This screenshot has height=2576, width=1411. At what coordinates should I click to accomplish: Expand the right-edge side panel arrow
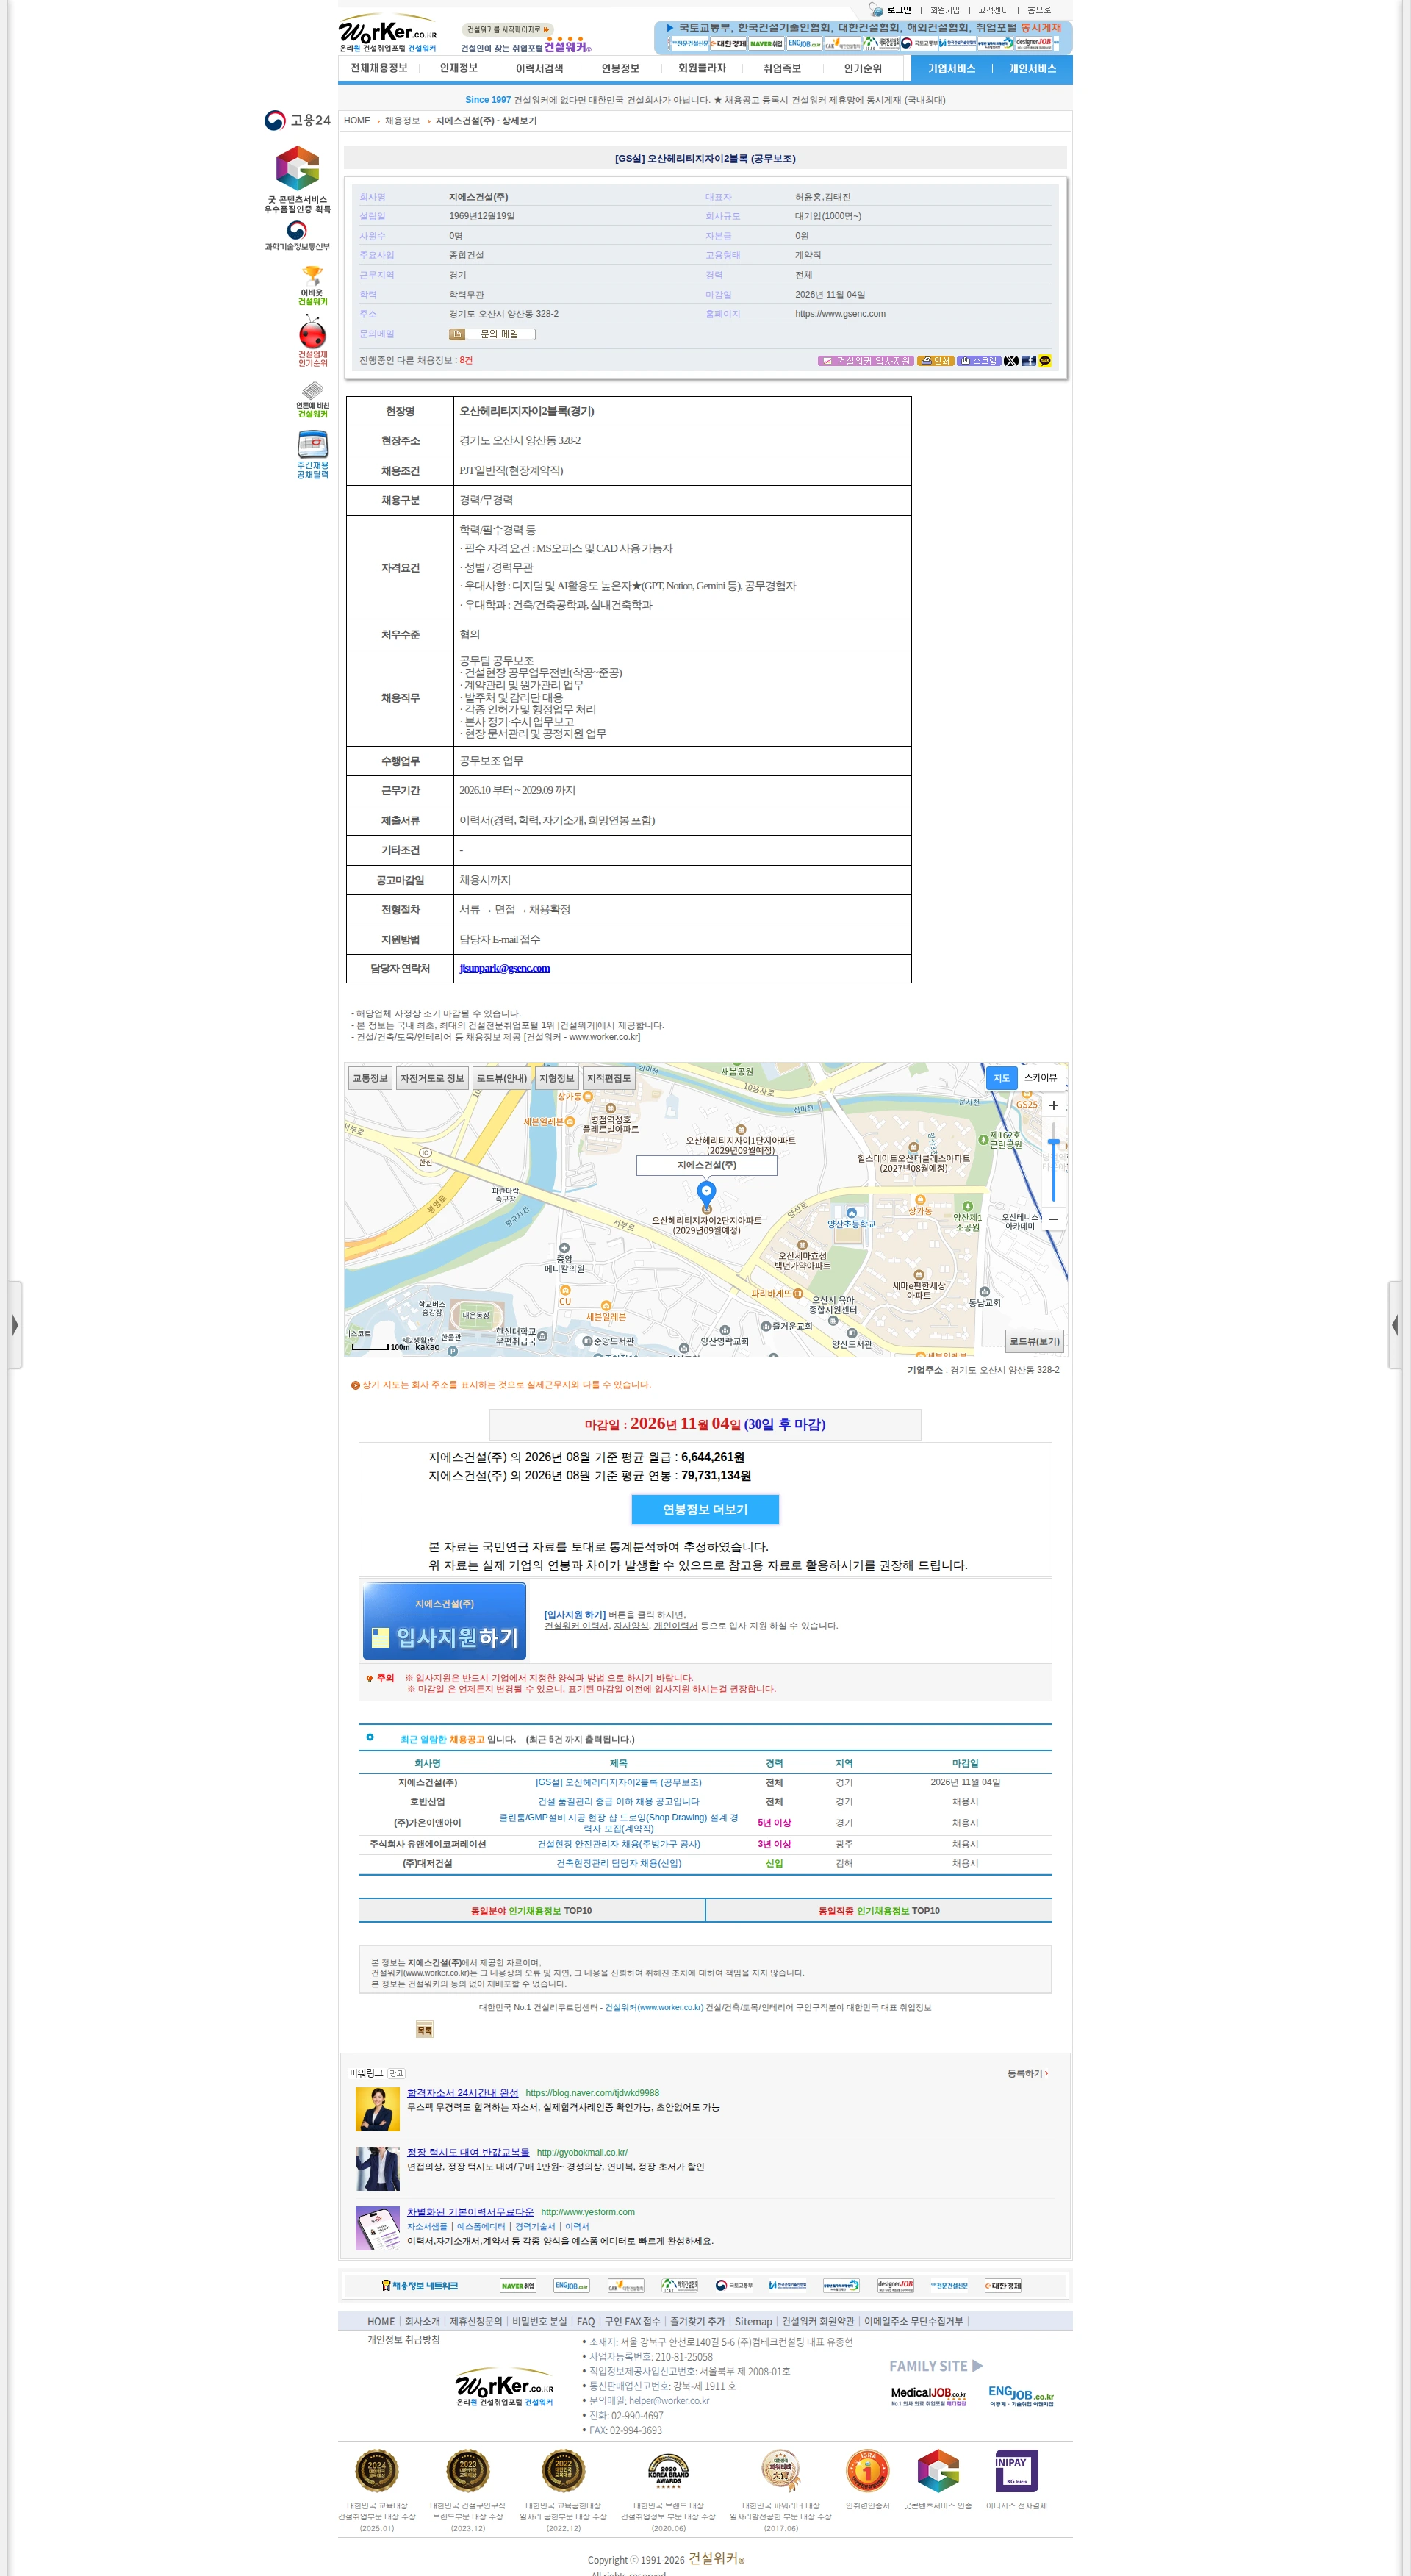[x=1395, y=1325]
